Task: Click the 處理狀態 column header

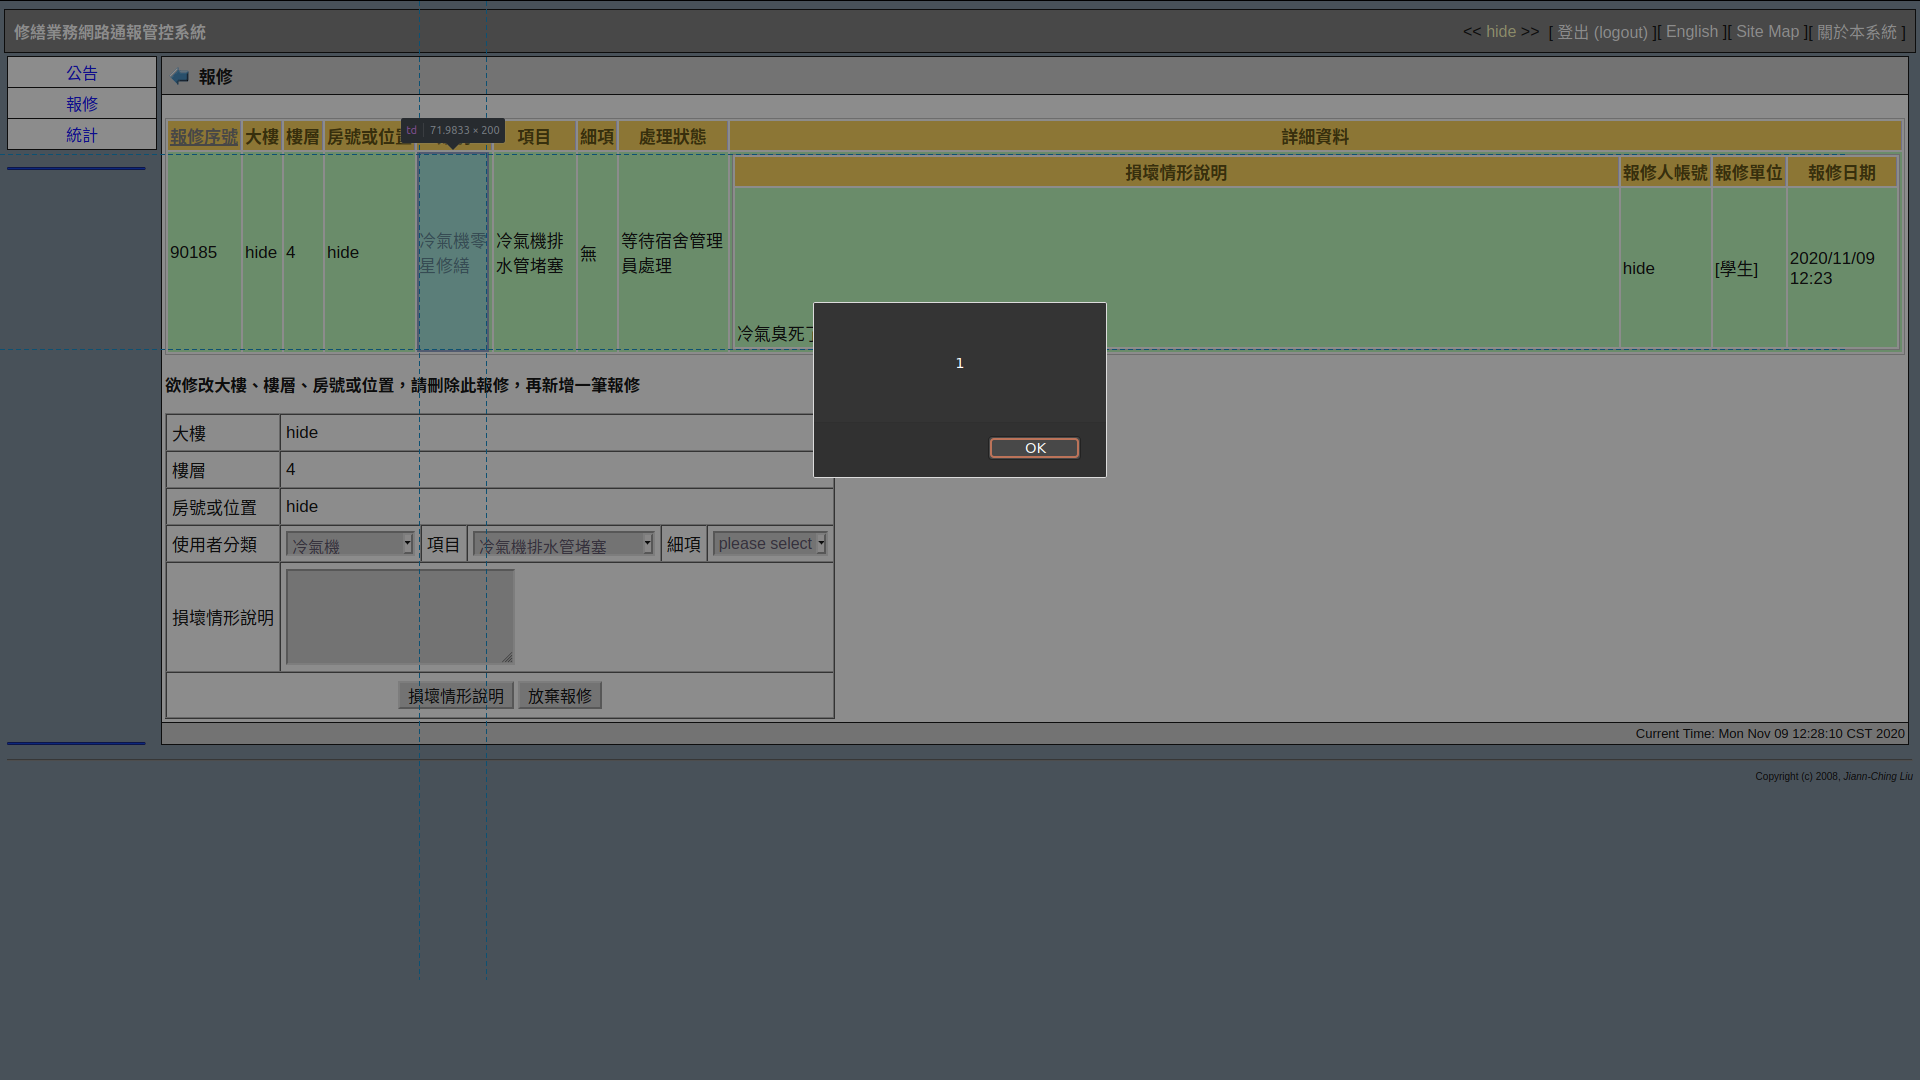Action: (673, 137)
